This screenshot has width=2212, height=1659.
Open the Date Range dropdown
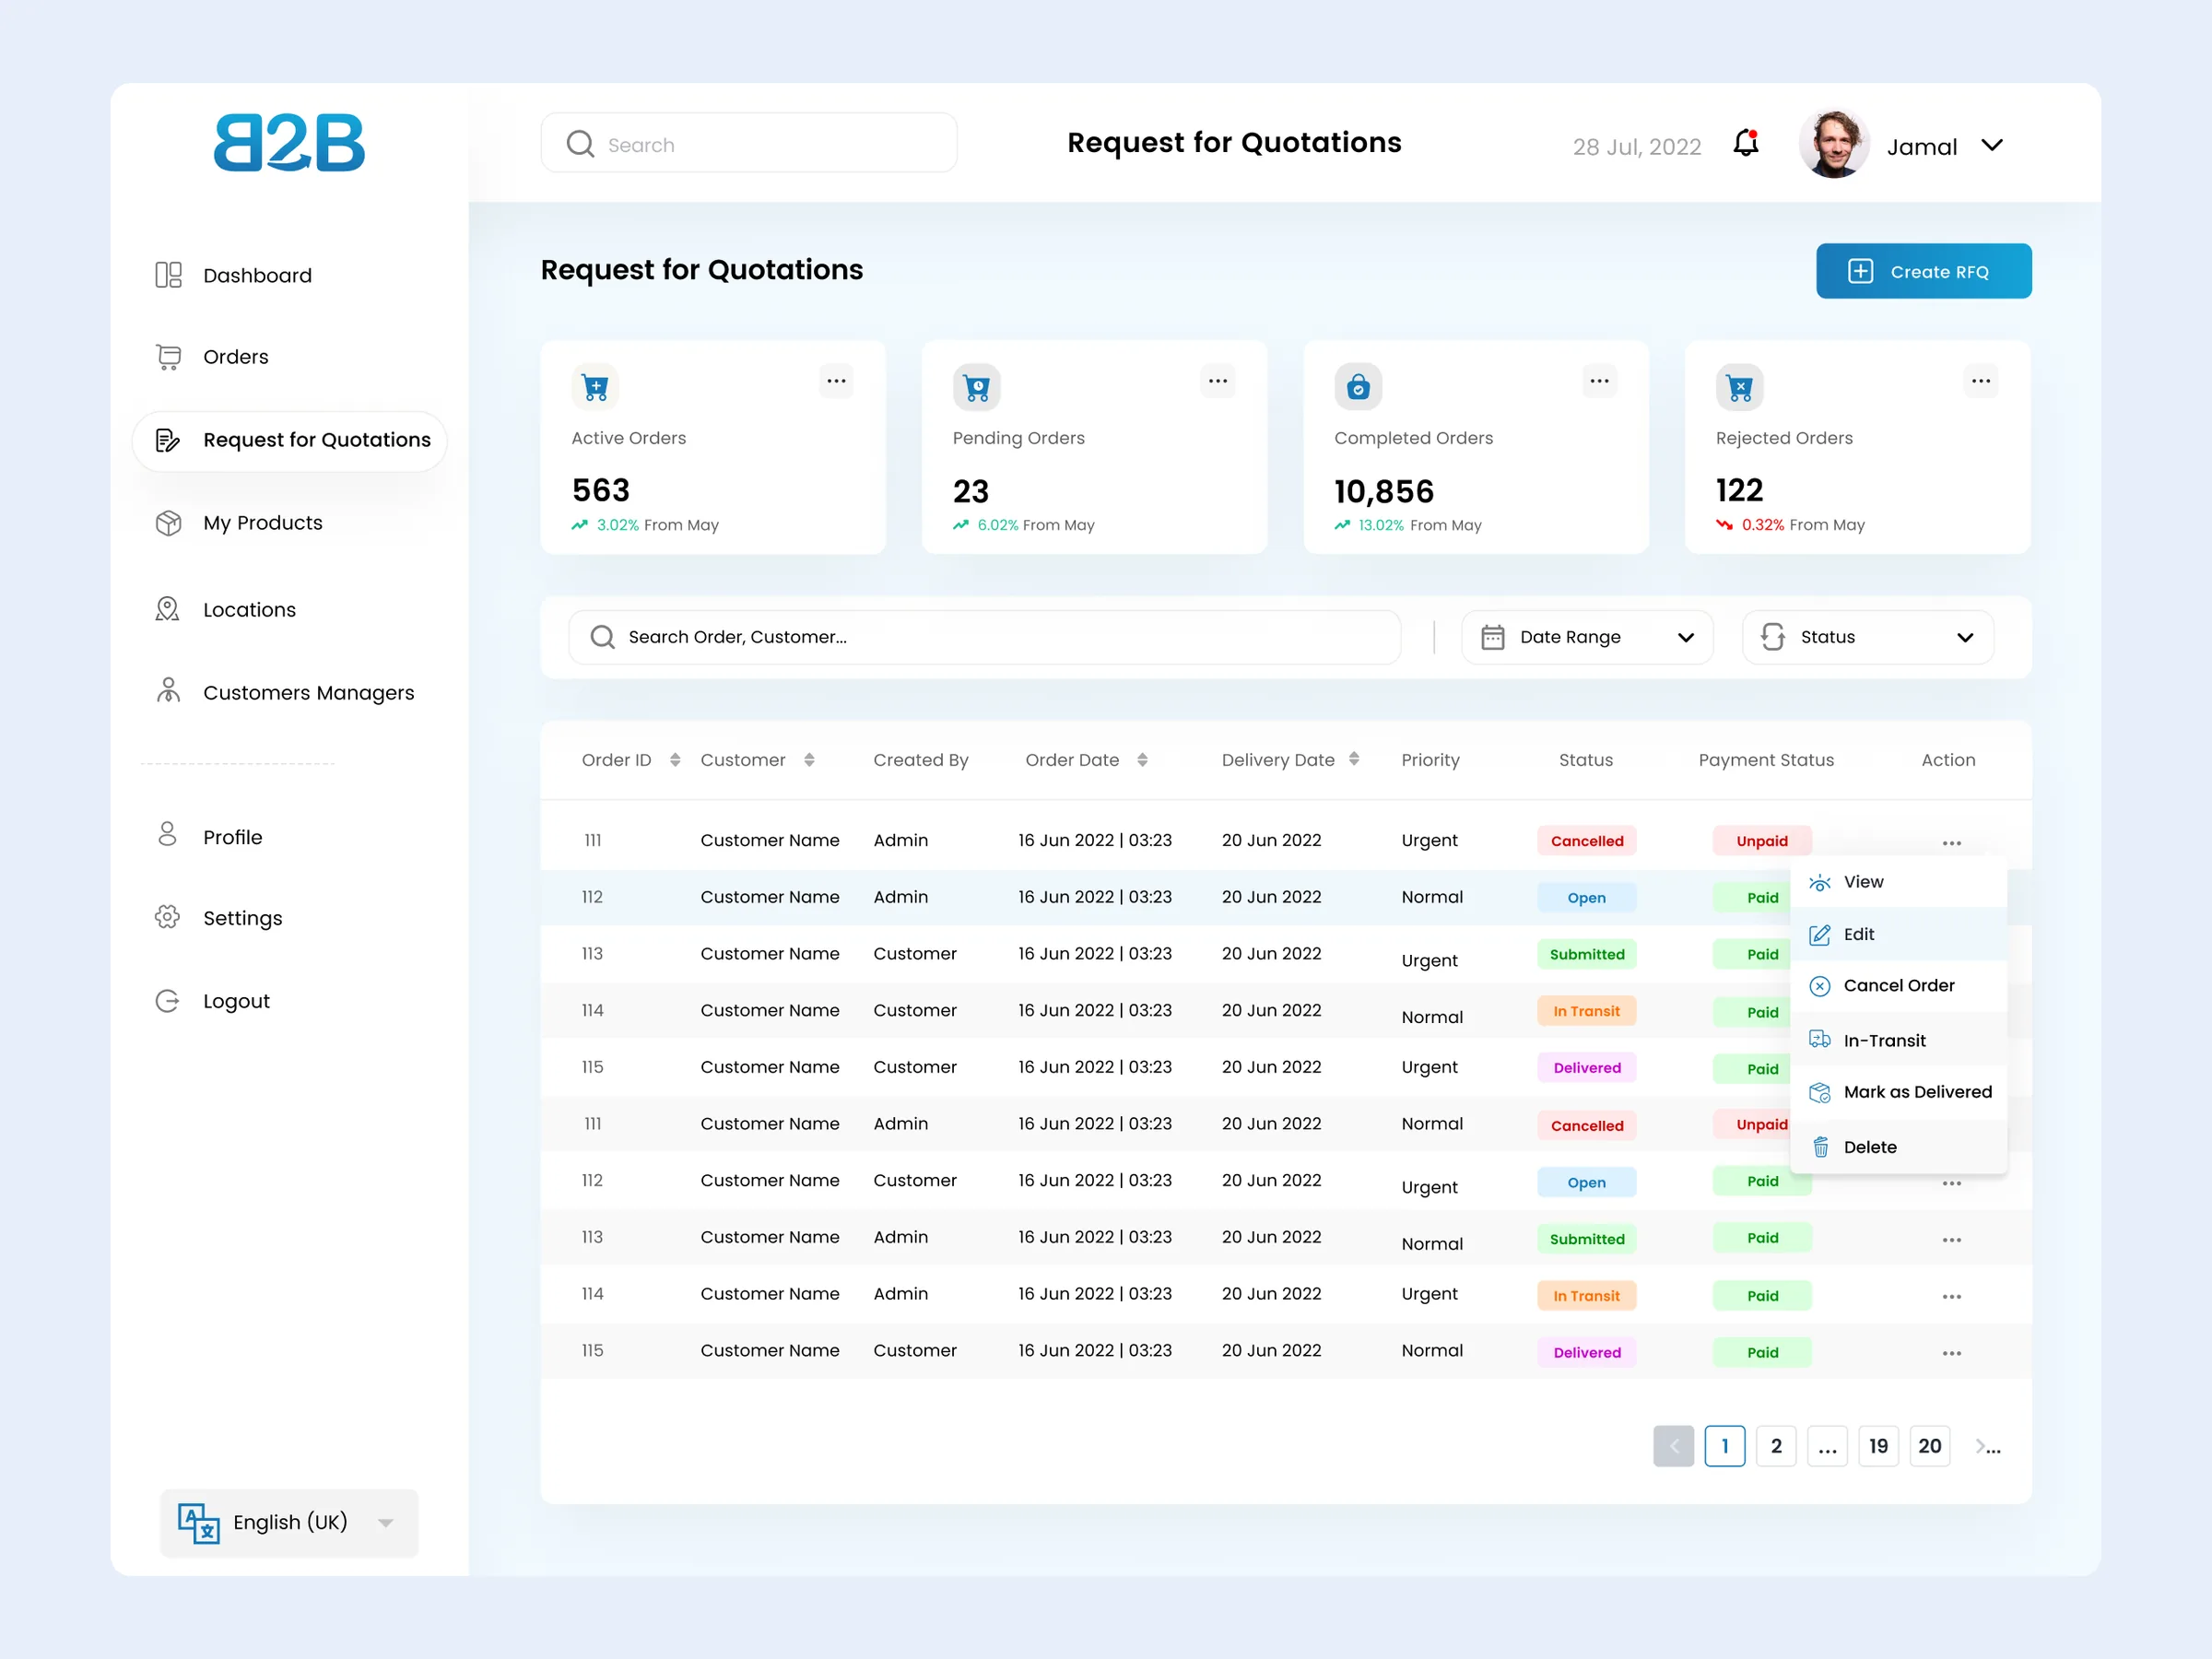pos(1587,637)
